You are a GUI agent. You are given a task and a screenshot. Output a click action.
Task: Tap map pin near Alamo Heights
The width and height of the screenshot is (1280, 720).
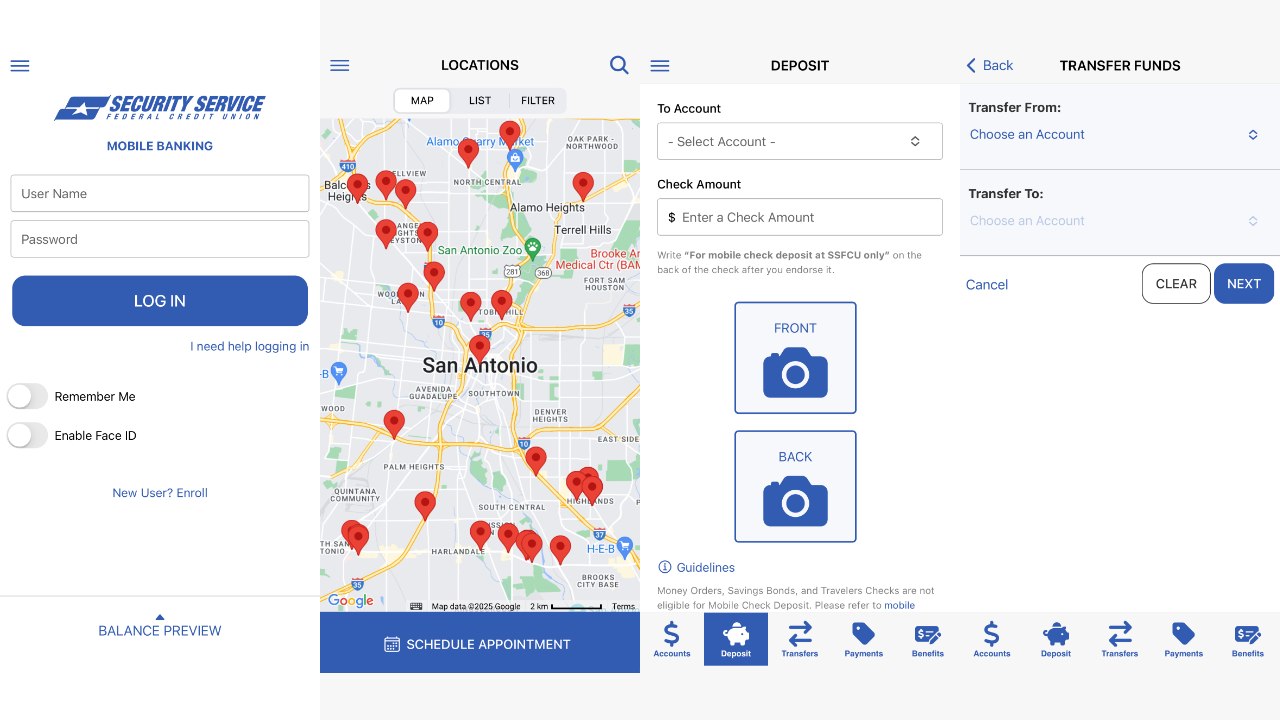coord(583,186)
